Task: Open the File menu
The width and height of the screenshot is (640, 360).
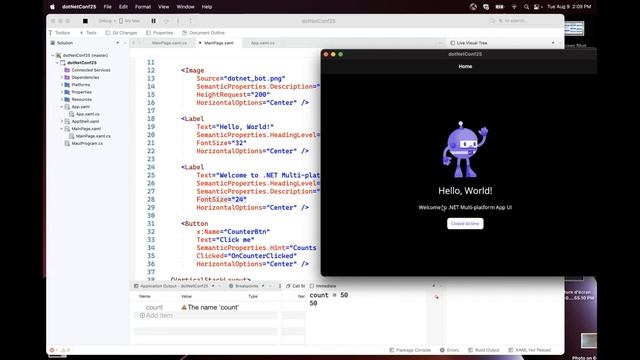Action: (x=107, y=7)
